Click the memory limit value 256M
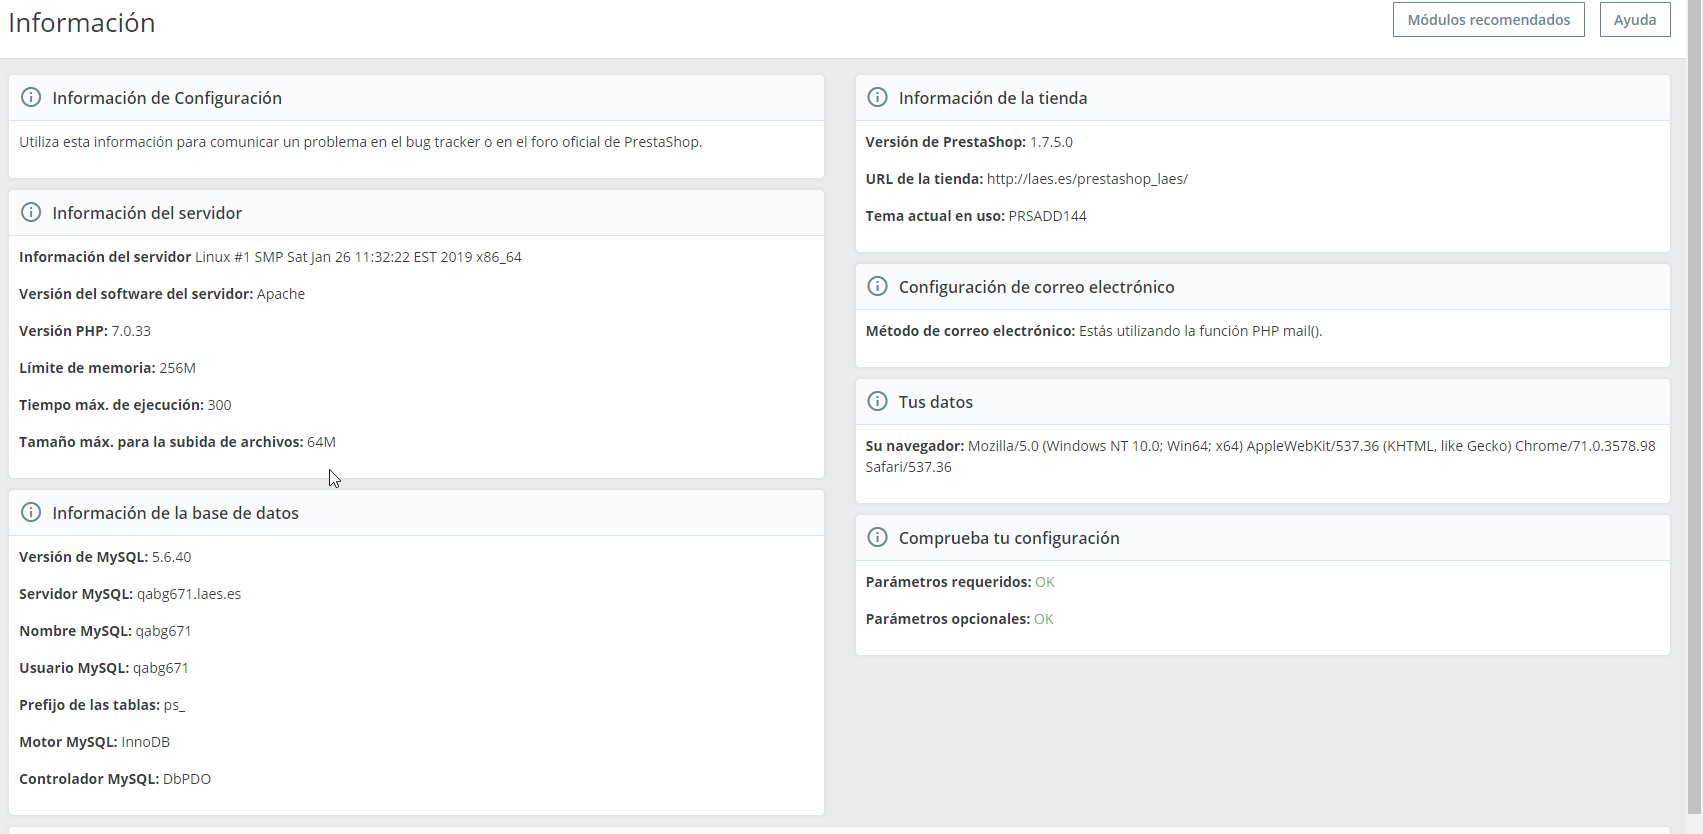1703x834 pixels. click(x=177, y=368)
